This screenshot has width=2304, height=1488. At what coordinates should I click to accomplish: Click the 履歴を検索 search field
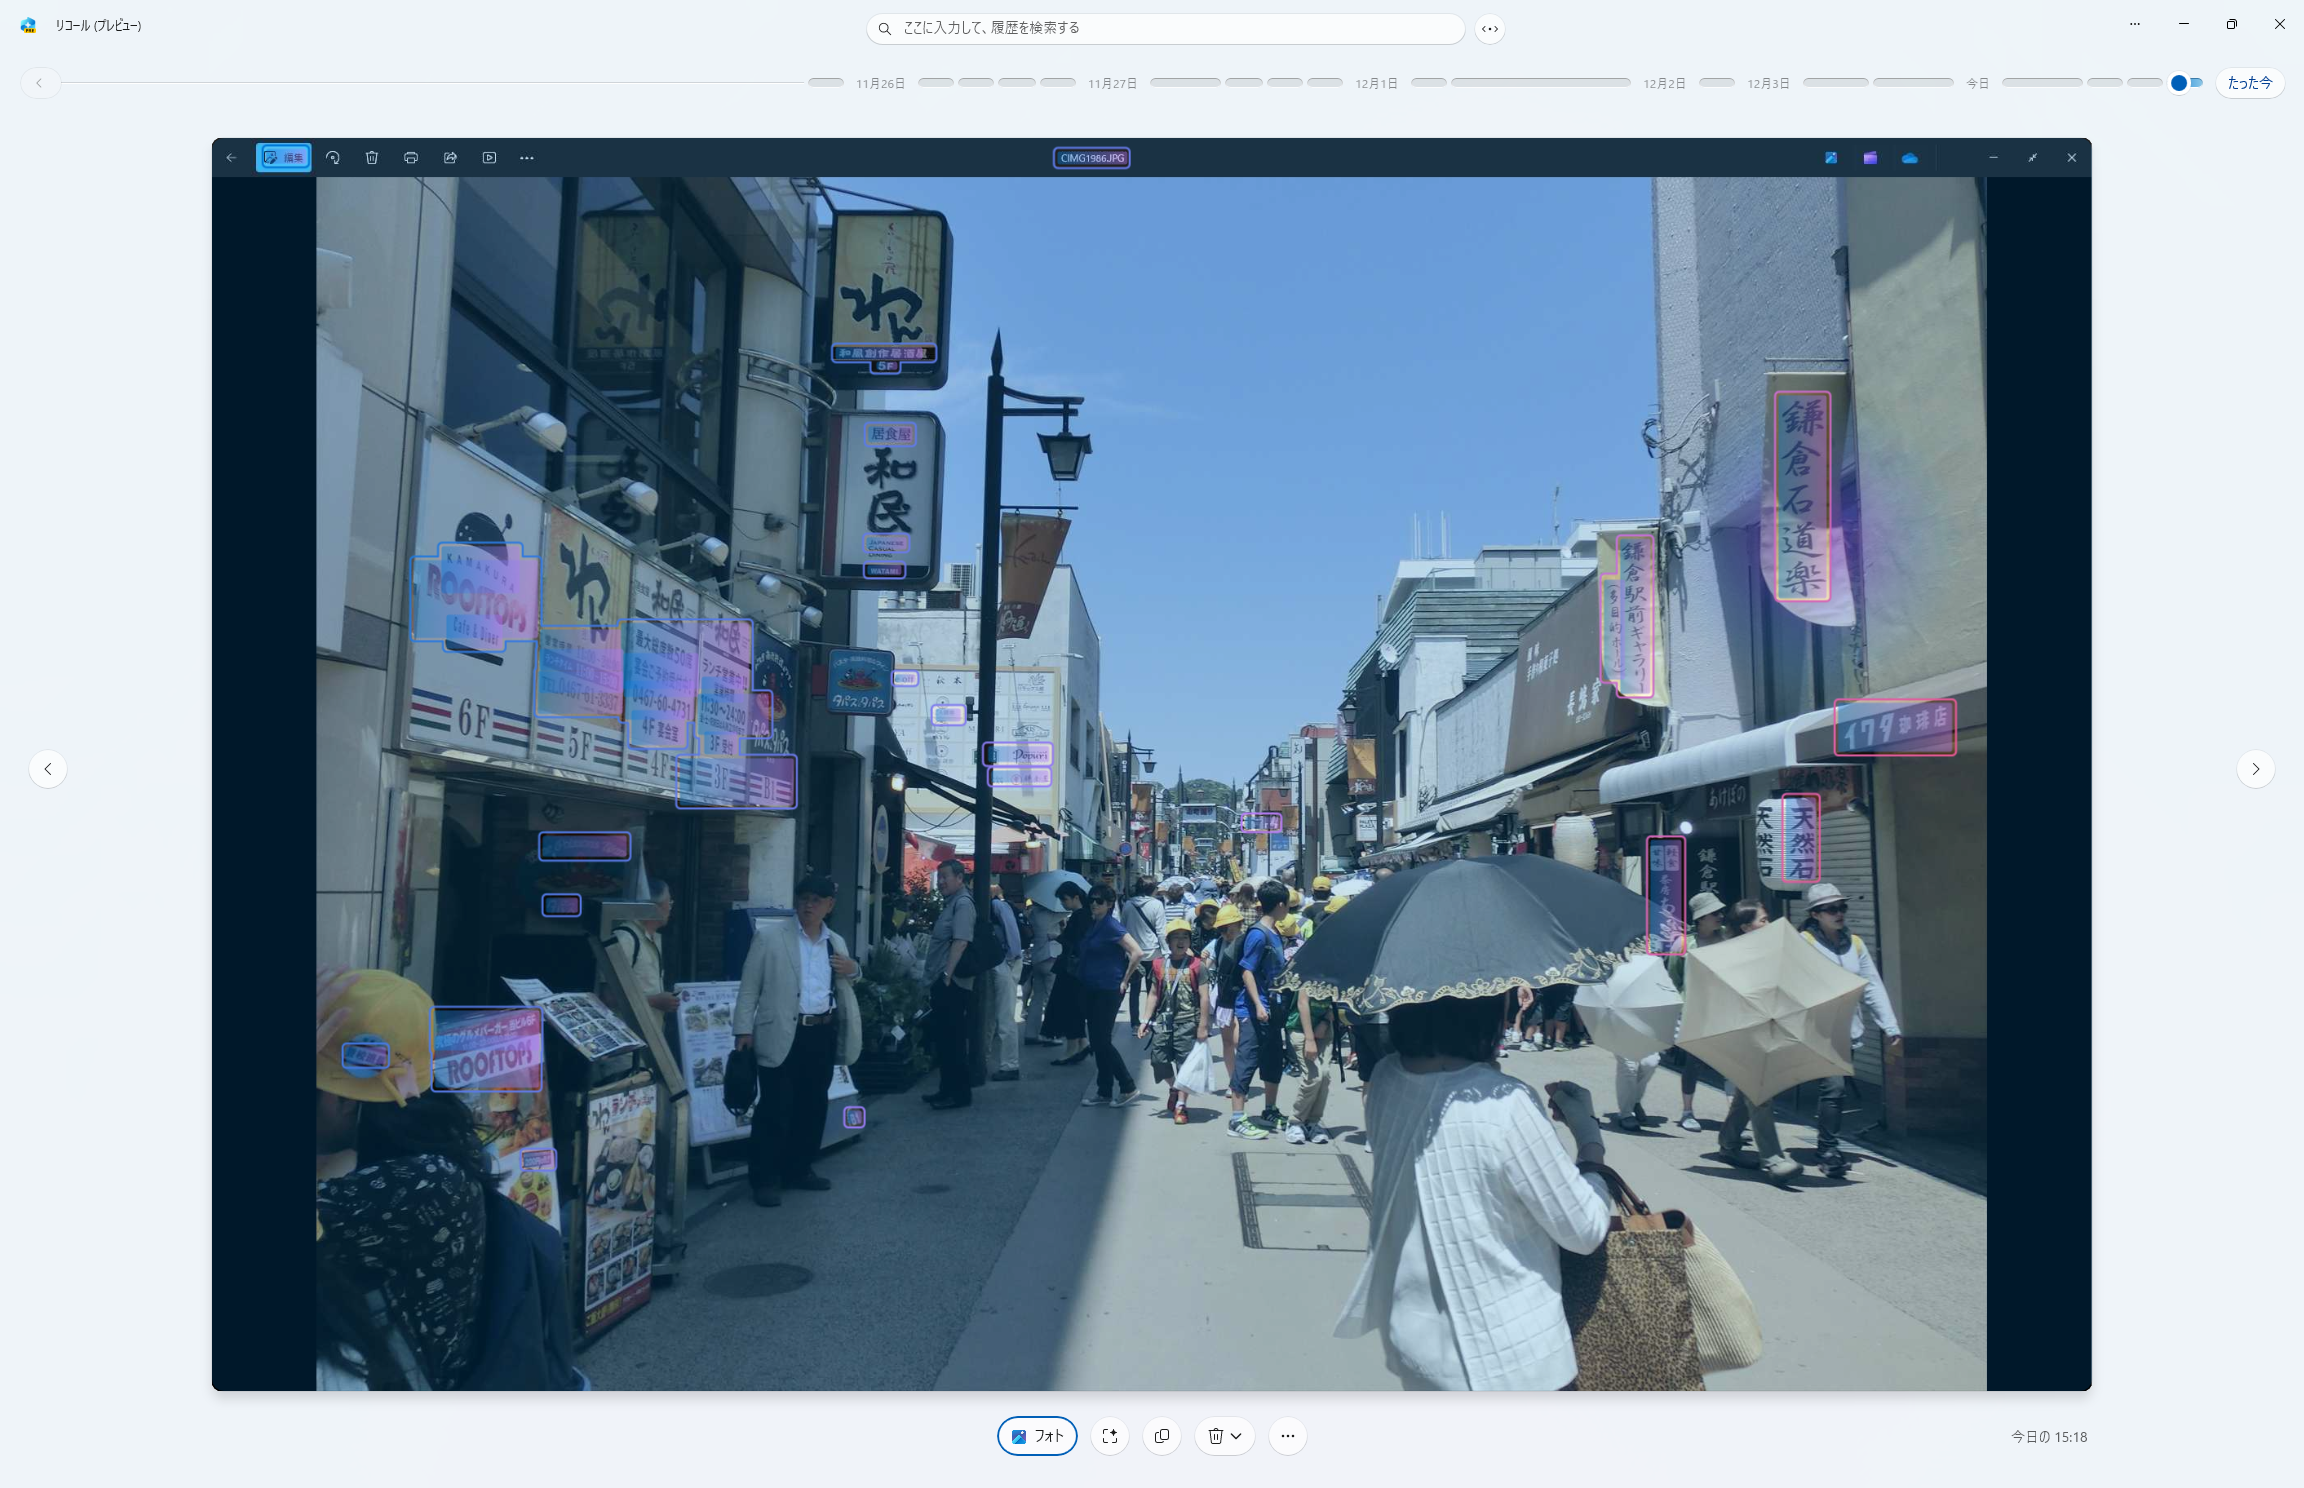pos(1163,28)
